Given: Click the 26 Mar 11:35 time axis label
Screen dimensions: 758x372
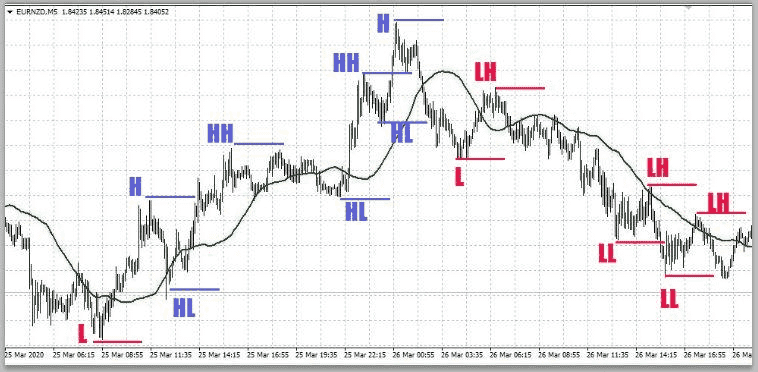Looking at the screenshot, I should coord(608,355).
